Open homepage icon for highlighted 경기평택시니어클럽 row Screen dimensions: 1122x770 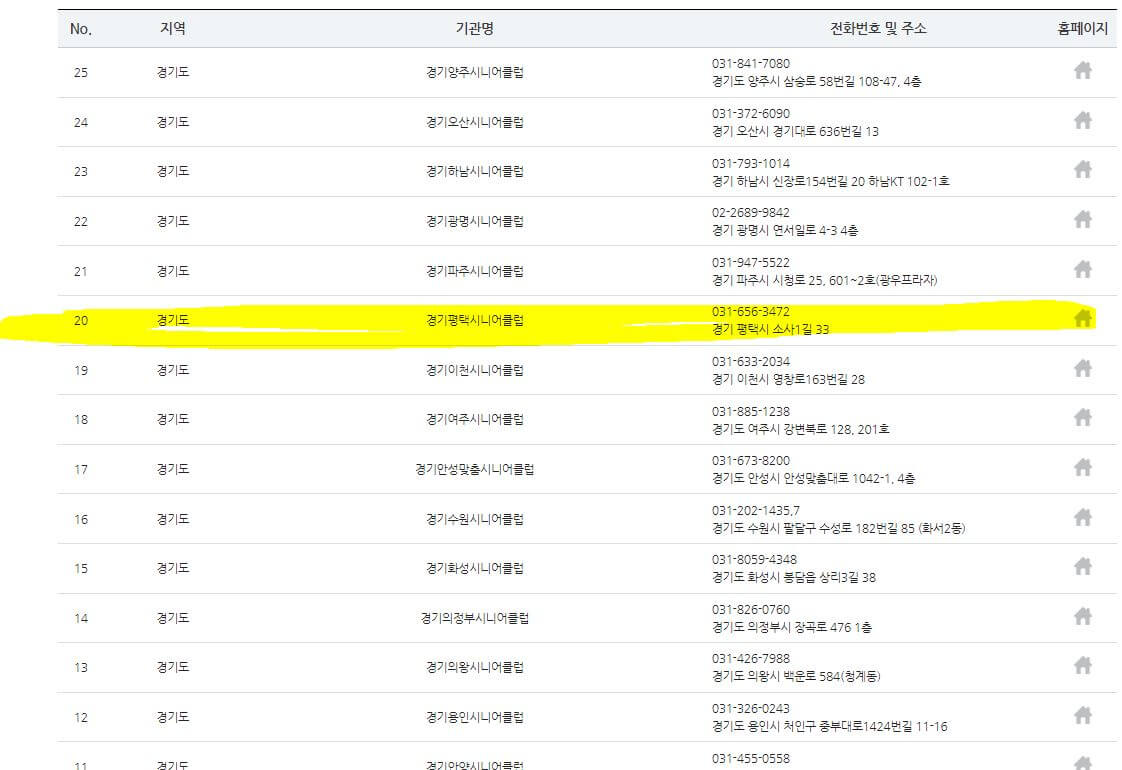(x=1083, y=320)
